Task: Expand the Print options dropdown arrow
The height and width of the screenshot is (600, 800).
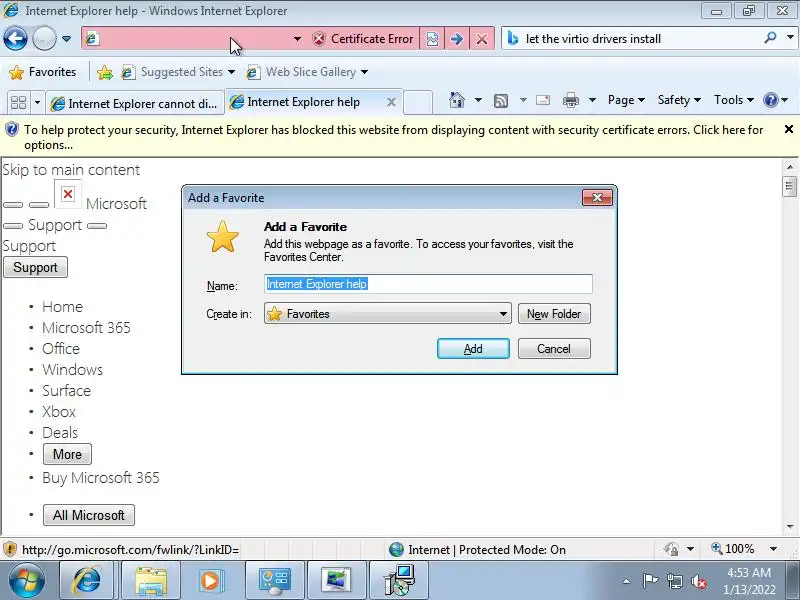Action: click(x=592, y=101)
